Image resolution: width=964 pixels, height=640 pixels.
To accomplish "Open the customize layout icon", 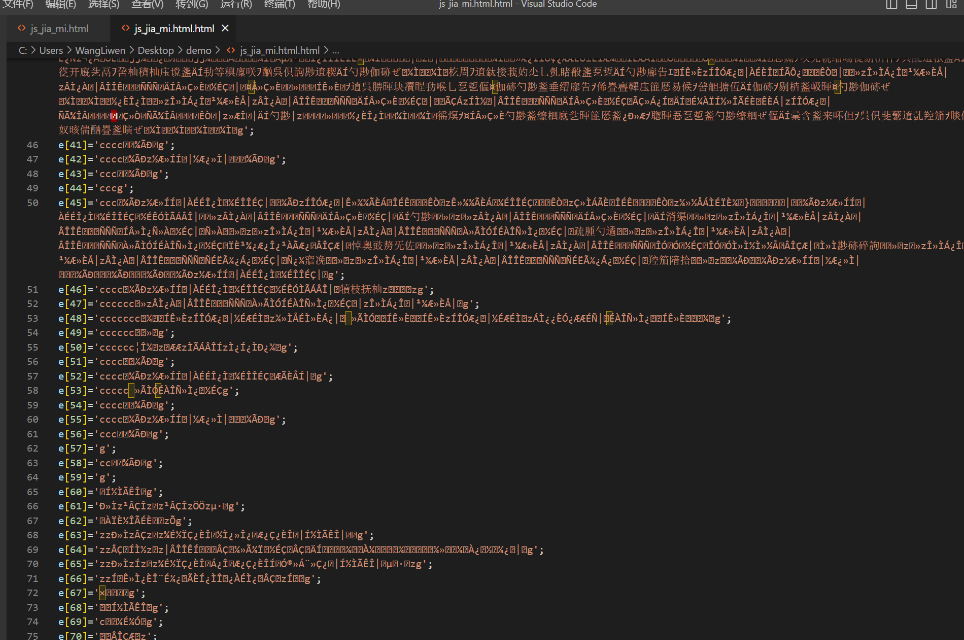I will (x=951, y=4).
